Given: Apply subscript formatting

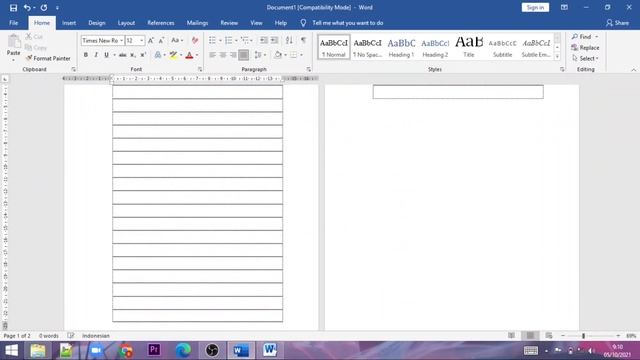Looking at the screenshot, I should pos(133,55).
